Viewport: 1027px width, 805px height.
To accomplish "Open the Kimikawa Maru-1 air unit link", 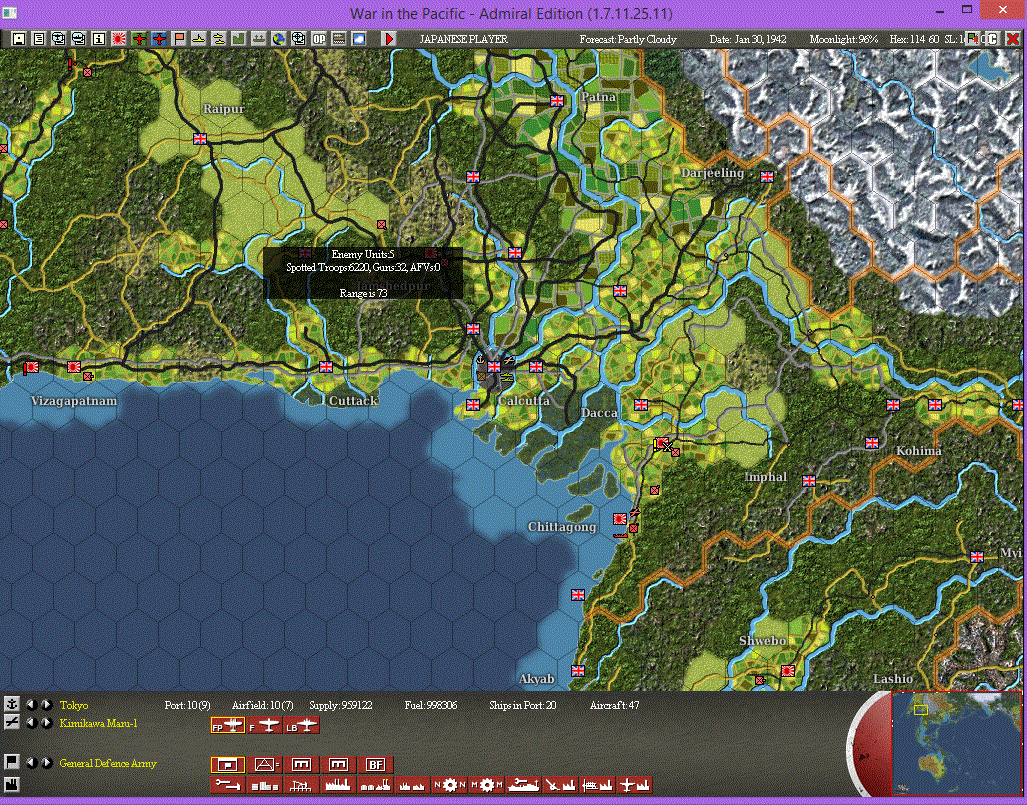I will pos(98,723).
